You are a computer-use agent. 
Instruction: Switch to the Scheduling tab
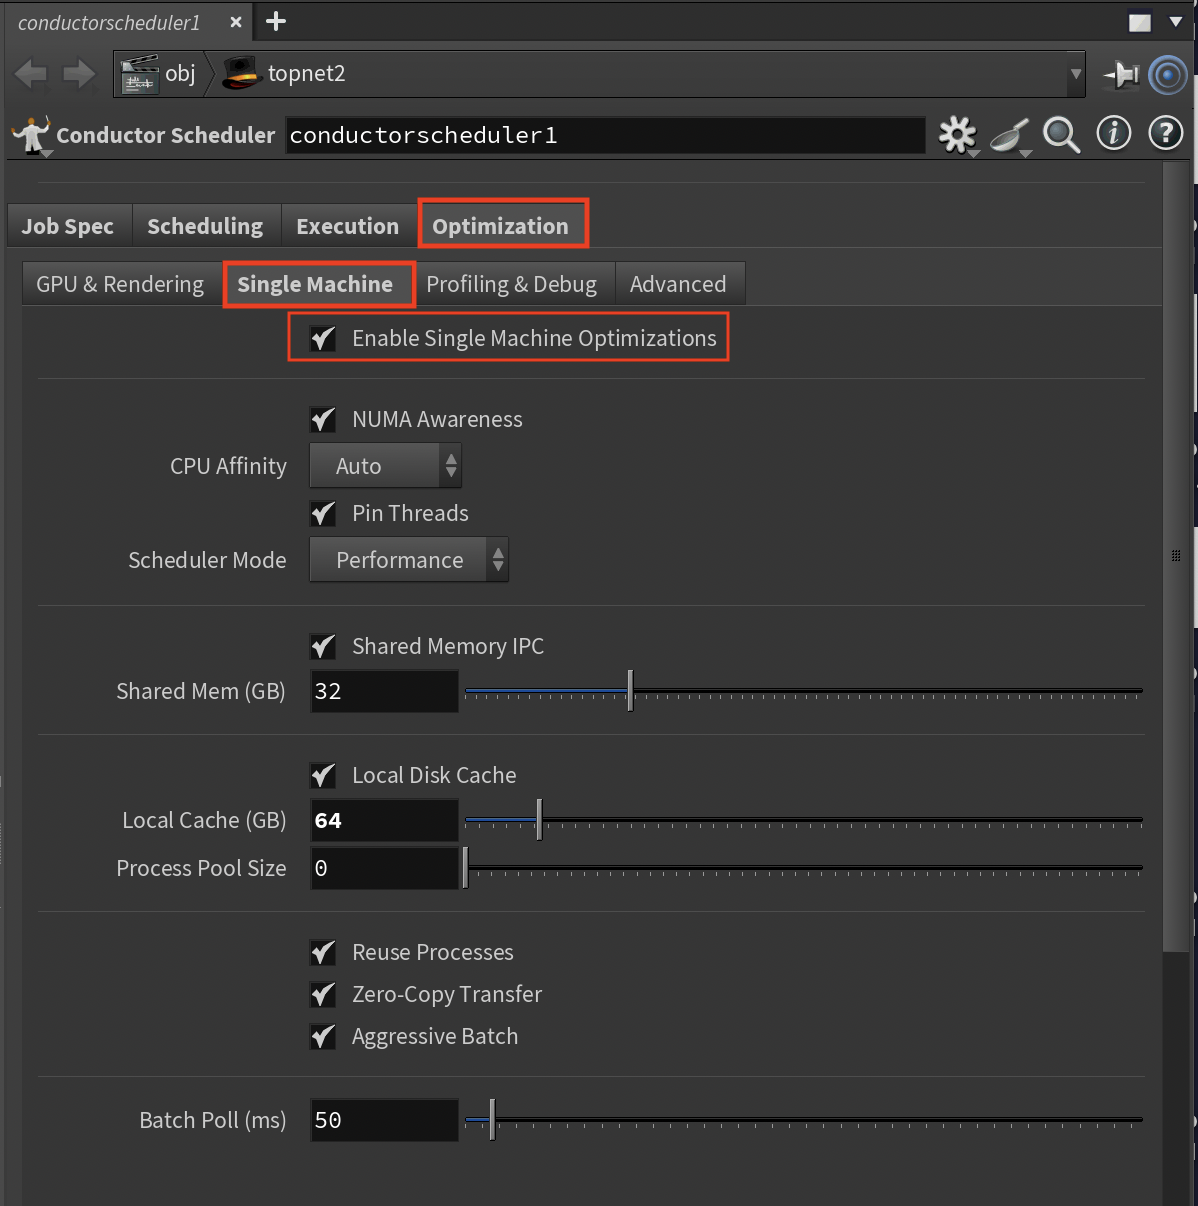[x=205, y=226]
